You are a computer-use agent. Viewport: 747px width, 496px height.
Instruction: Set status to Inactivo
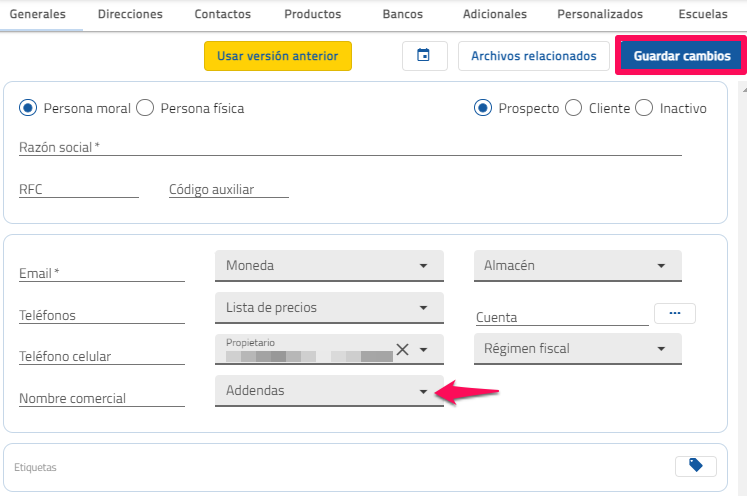pos(645,108)
